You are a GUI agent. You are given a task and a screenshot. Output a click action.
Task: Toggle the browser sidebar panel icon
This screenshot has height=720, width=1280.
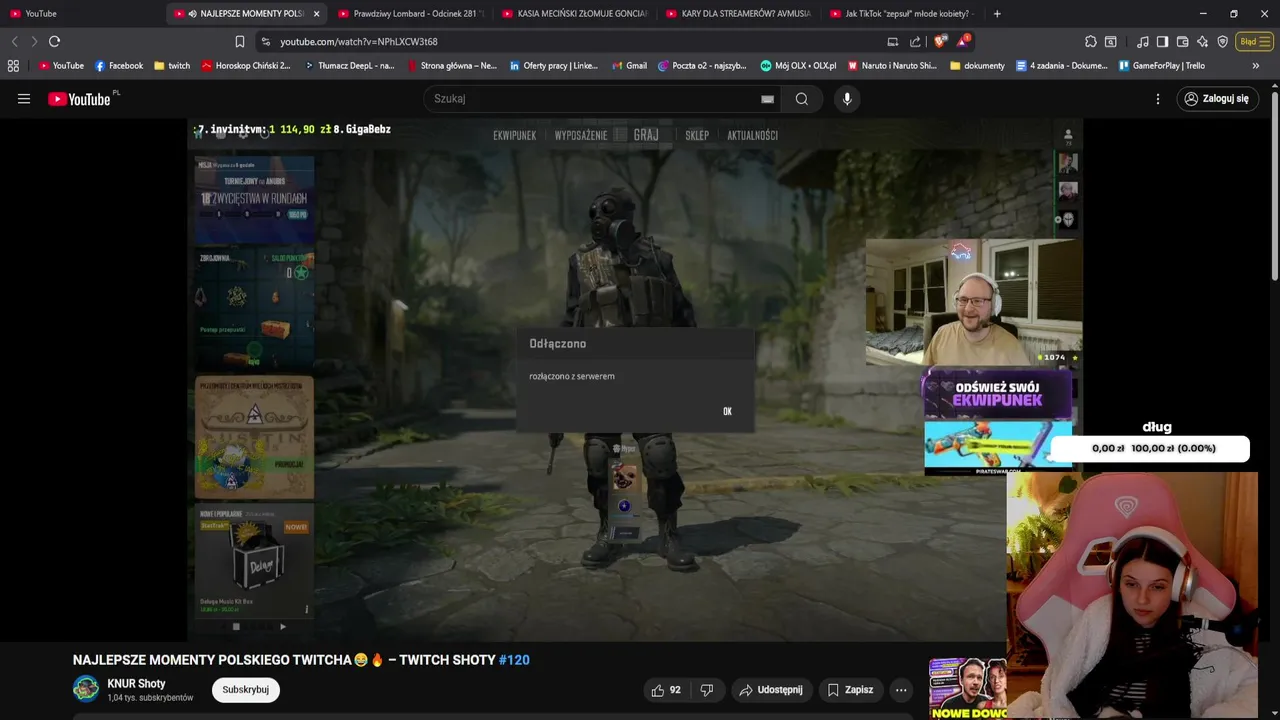1162,41
